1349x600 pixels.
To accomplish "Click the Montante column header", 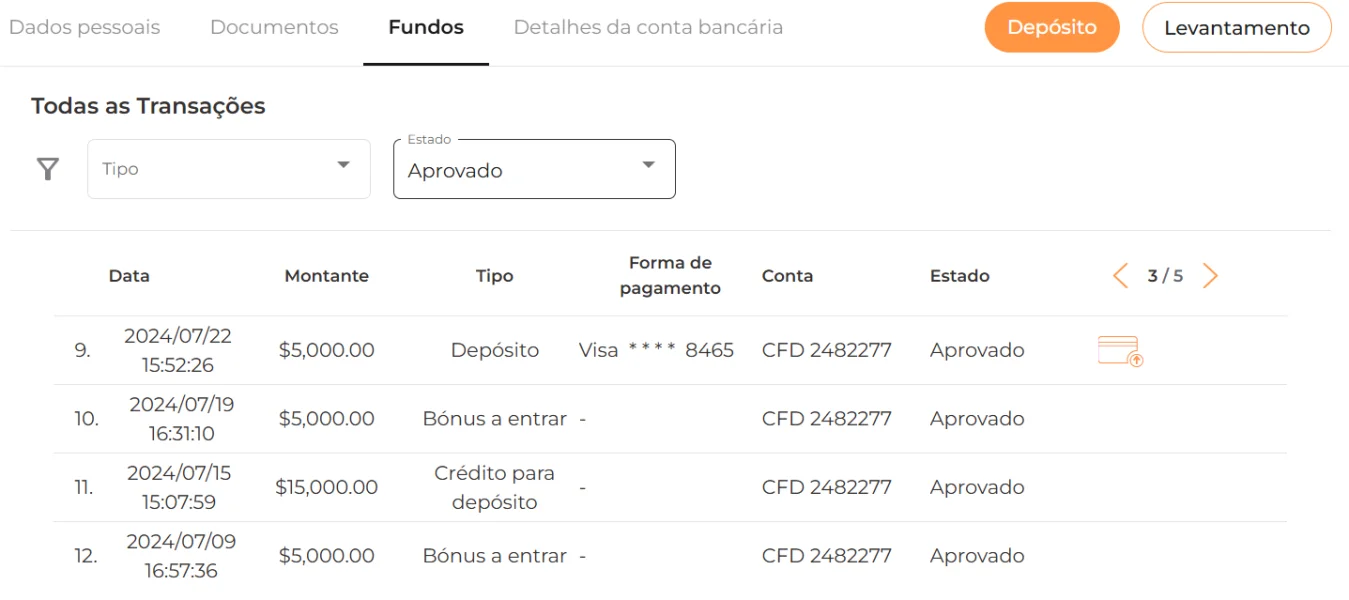I will click(326, 276).
